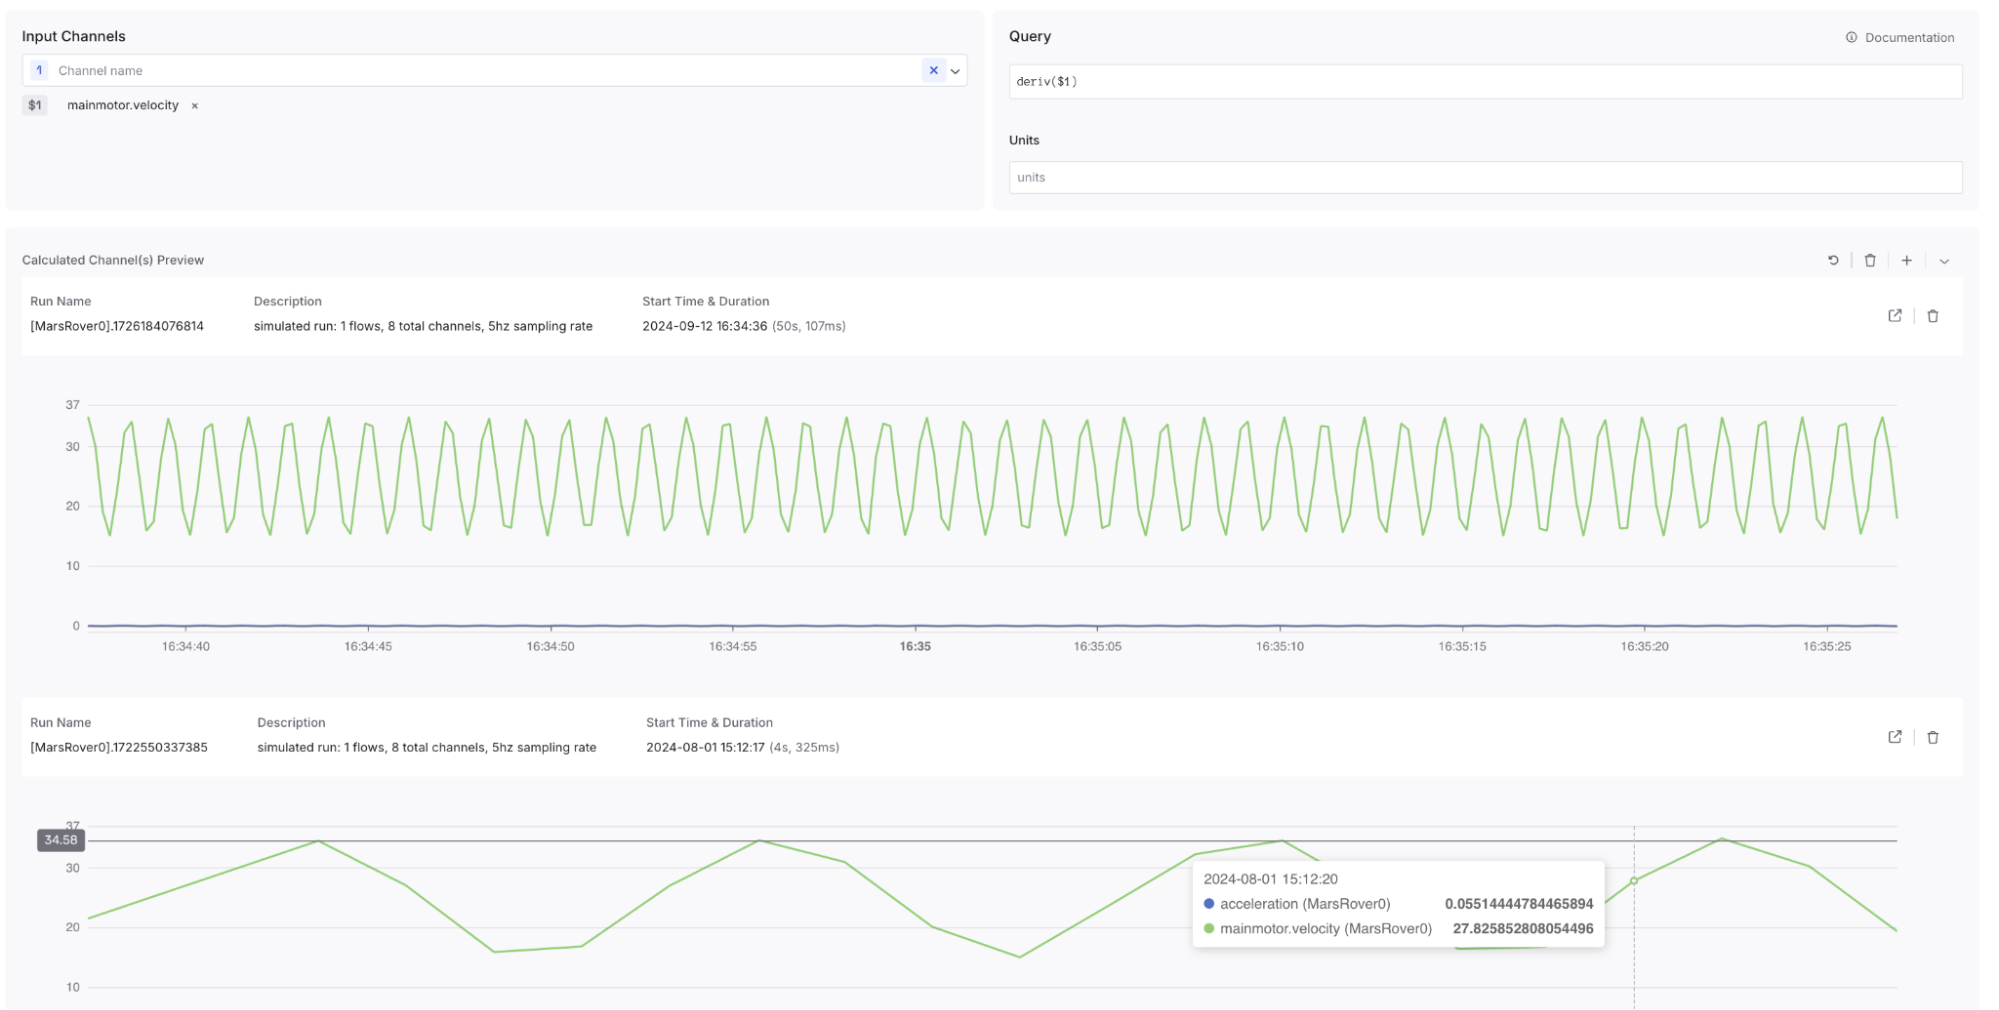This screenshot has width=1999, height=1010.
Task: Click the reset icon in Calculated Channel(s) Preview header
Action: pos(1833,260)
